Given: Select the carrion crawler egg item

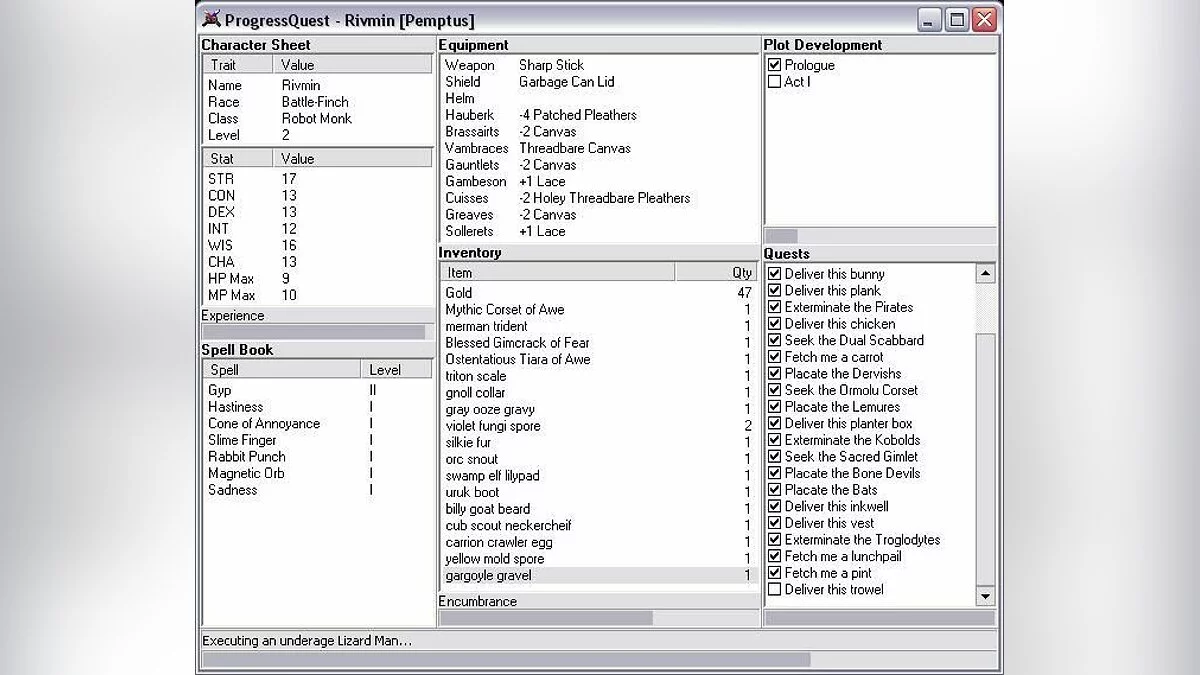Looking at the screenshot, I should pos(598,542).
